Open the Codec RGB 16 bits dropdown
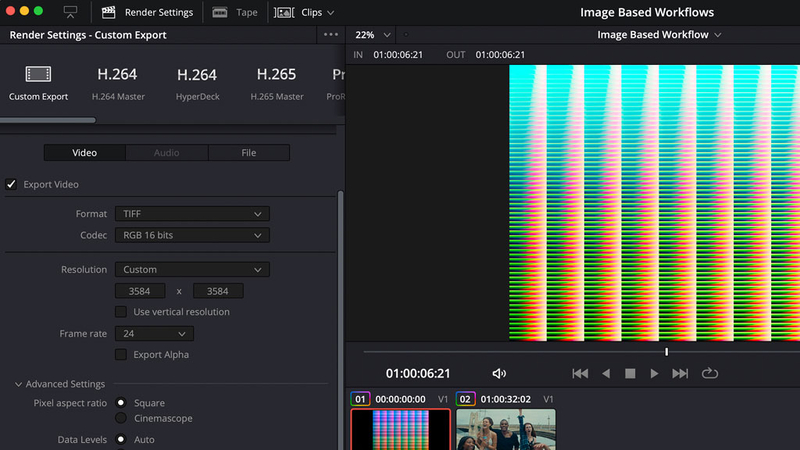Screen dimensions: 800x450 point(192,235)
